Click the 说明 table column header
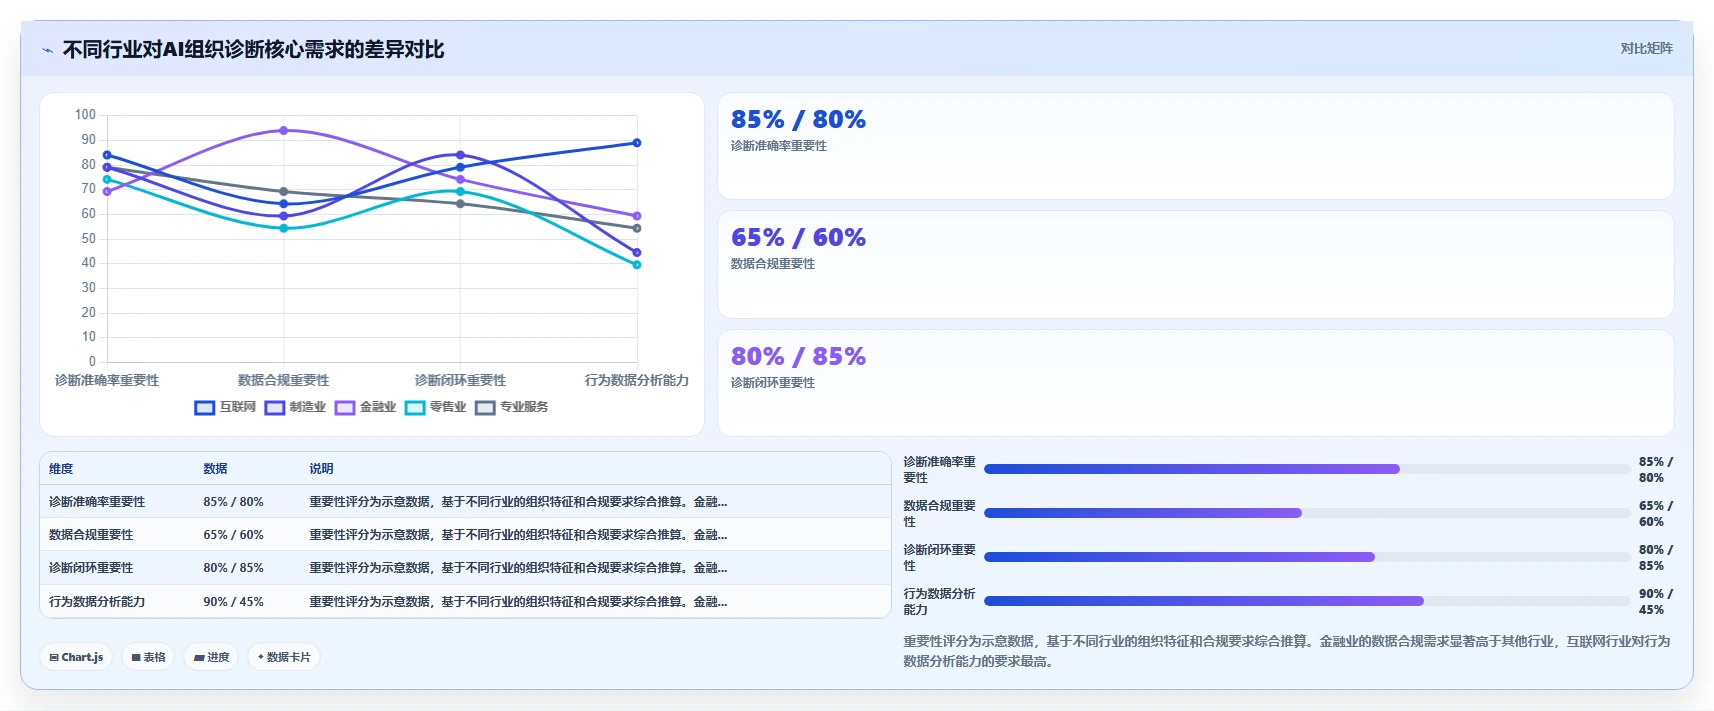This screenshot has height=711, width=1714. (x=321, y=469)
